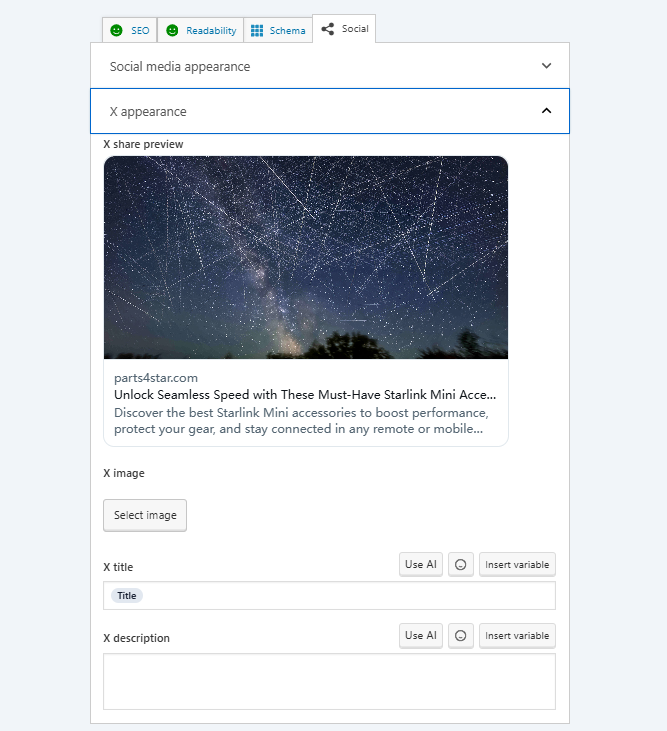Expand the Social media appearance section
This screenshot has width=667, height=731.
[329, 66]
